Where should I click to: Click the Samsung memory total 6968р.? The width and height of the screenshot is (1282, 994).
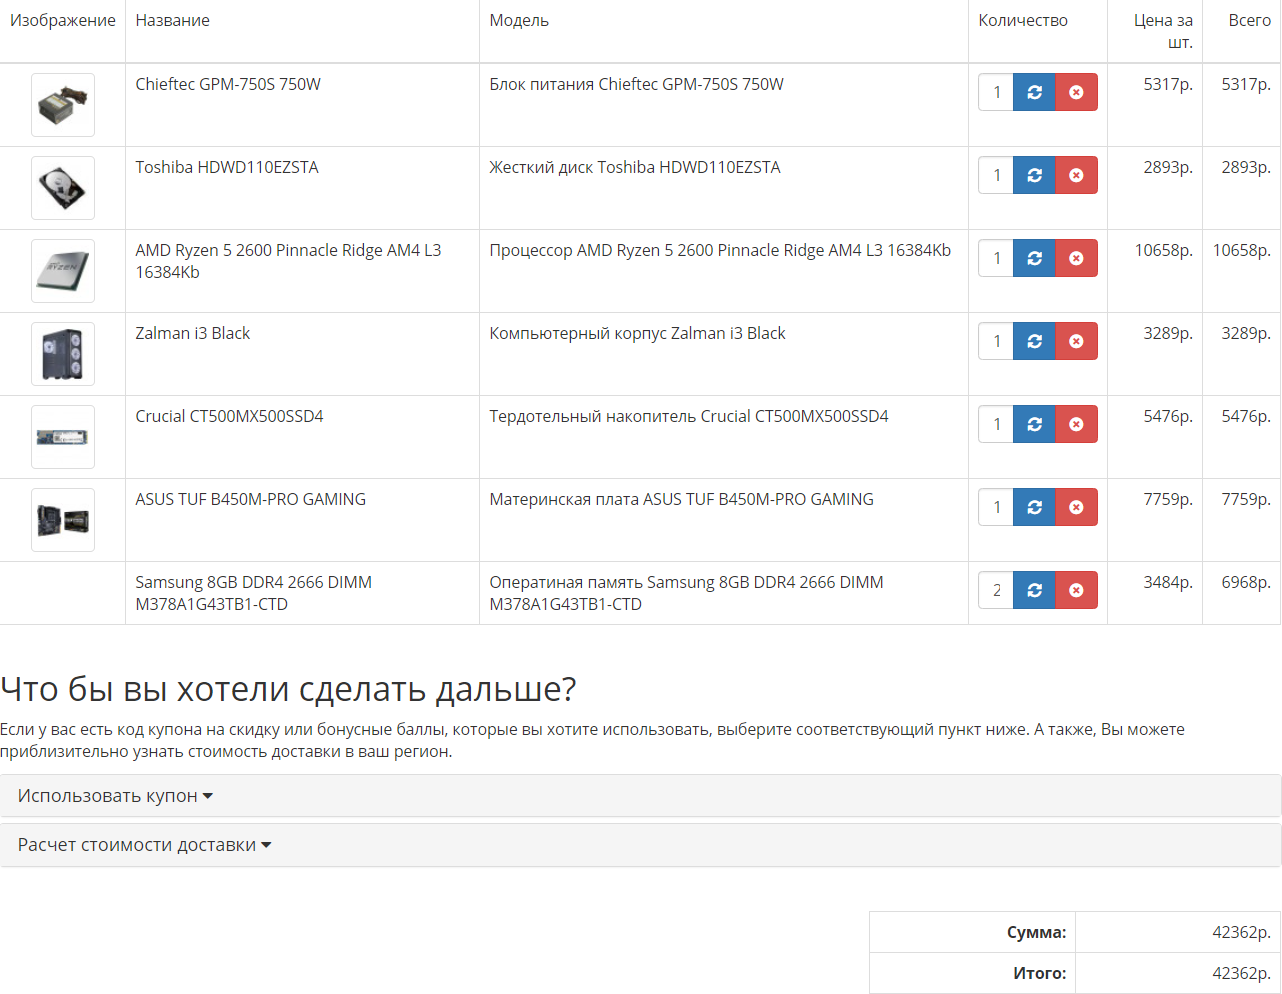coord(1246,582)
